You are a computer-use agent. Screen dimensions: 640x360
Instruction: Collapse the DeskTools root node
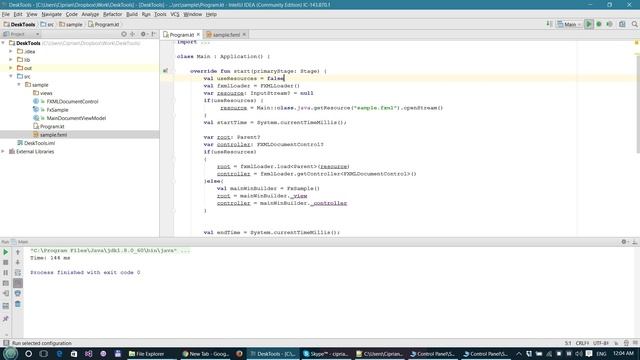pos(3,43)
